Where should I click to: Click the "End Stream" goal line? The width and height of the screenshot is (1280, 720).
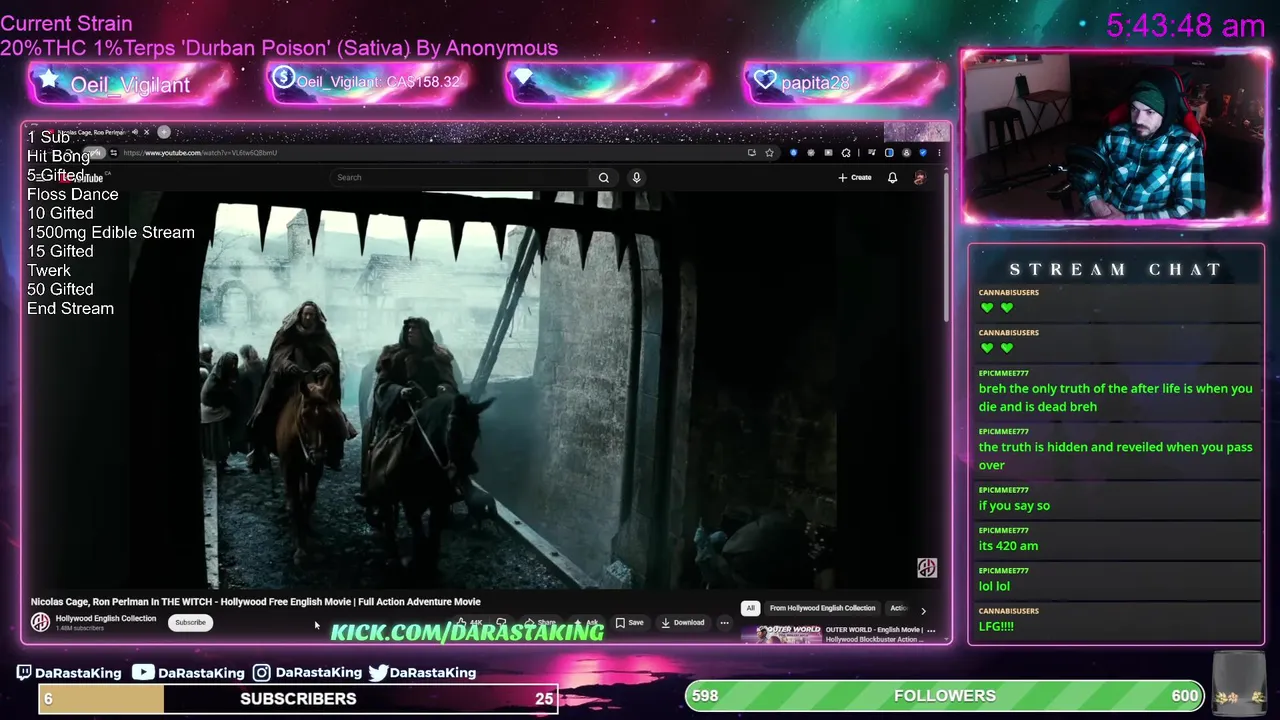tap(71, 309)
